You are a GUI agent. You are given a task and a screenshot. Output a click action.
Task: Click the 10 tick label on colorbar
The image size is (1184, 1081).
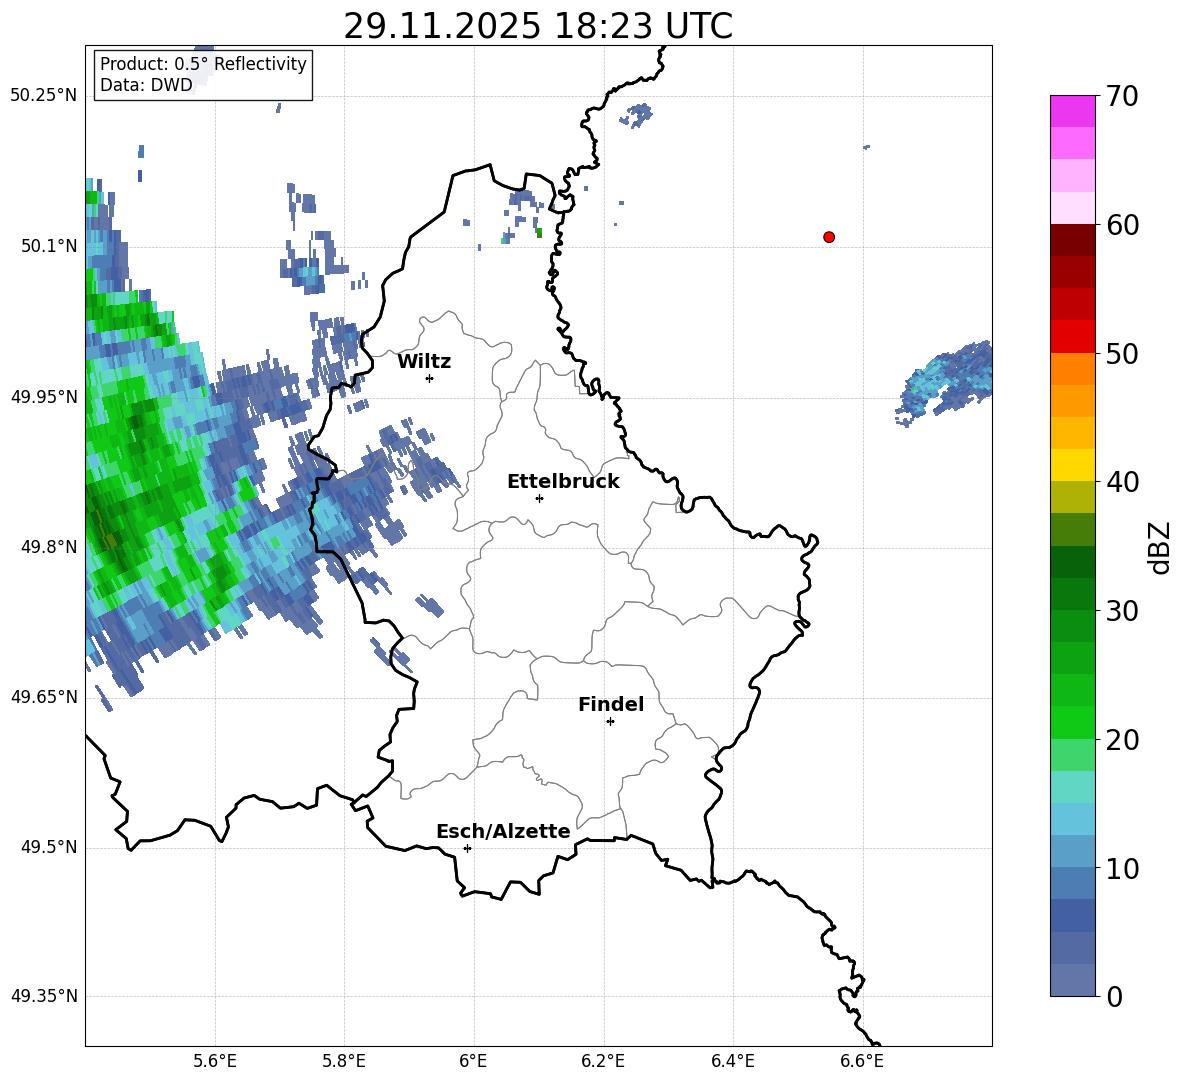[1122, 868]
